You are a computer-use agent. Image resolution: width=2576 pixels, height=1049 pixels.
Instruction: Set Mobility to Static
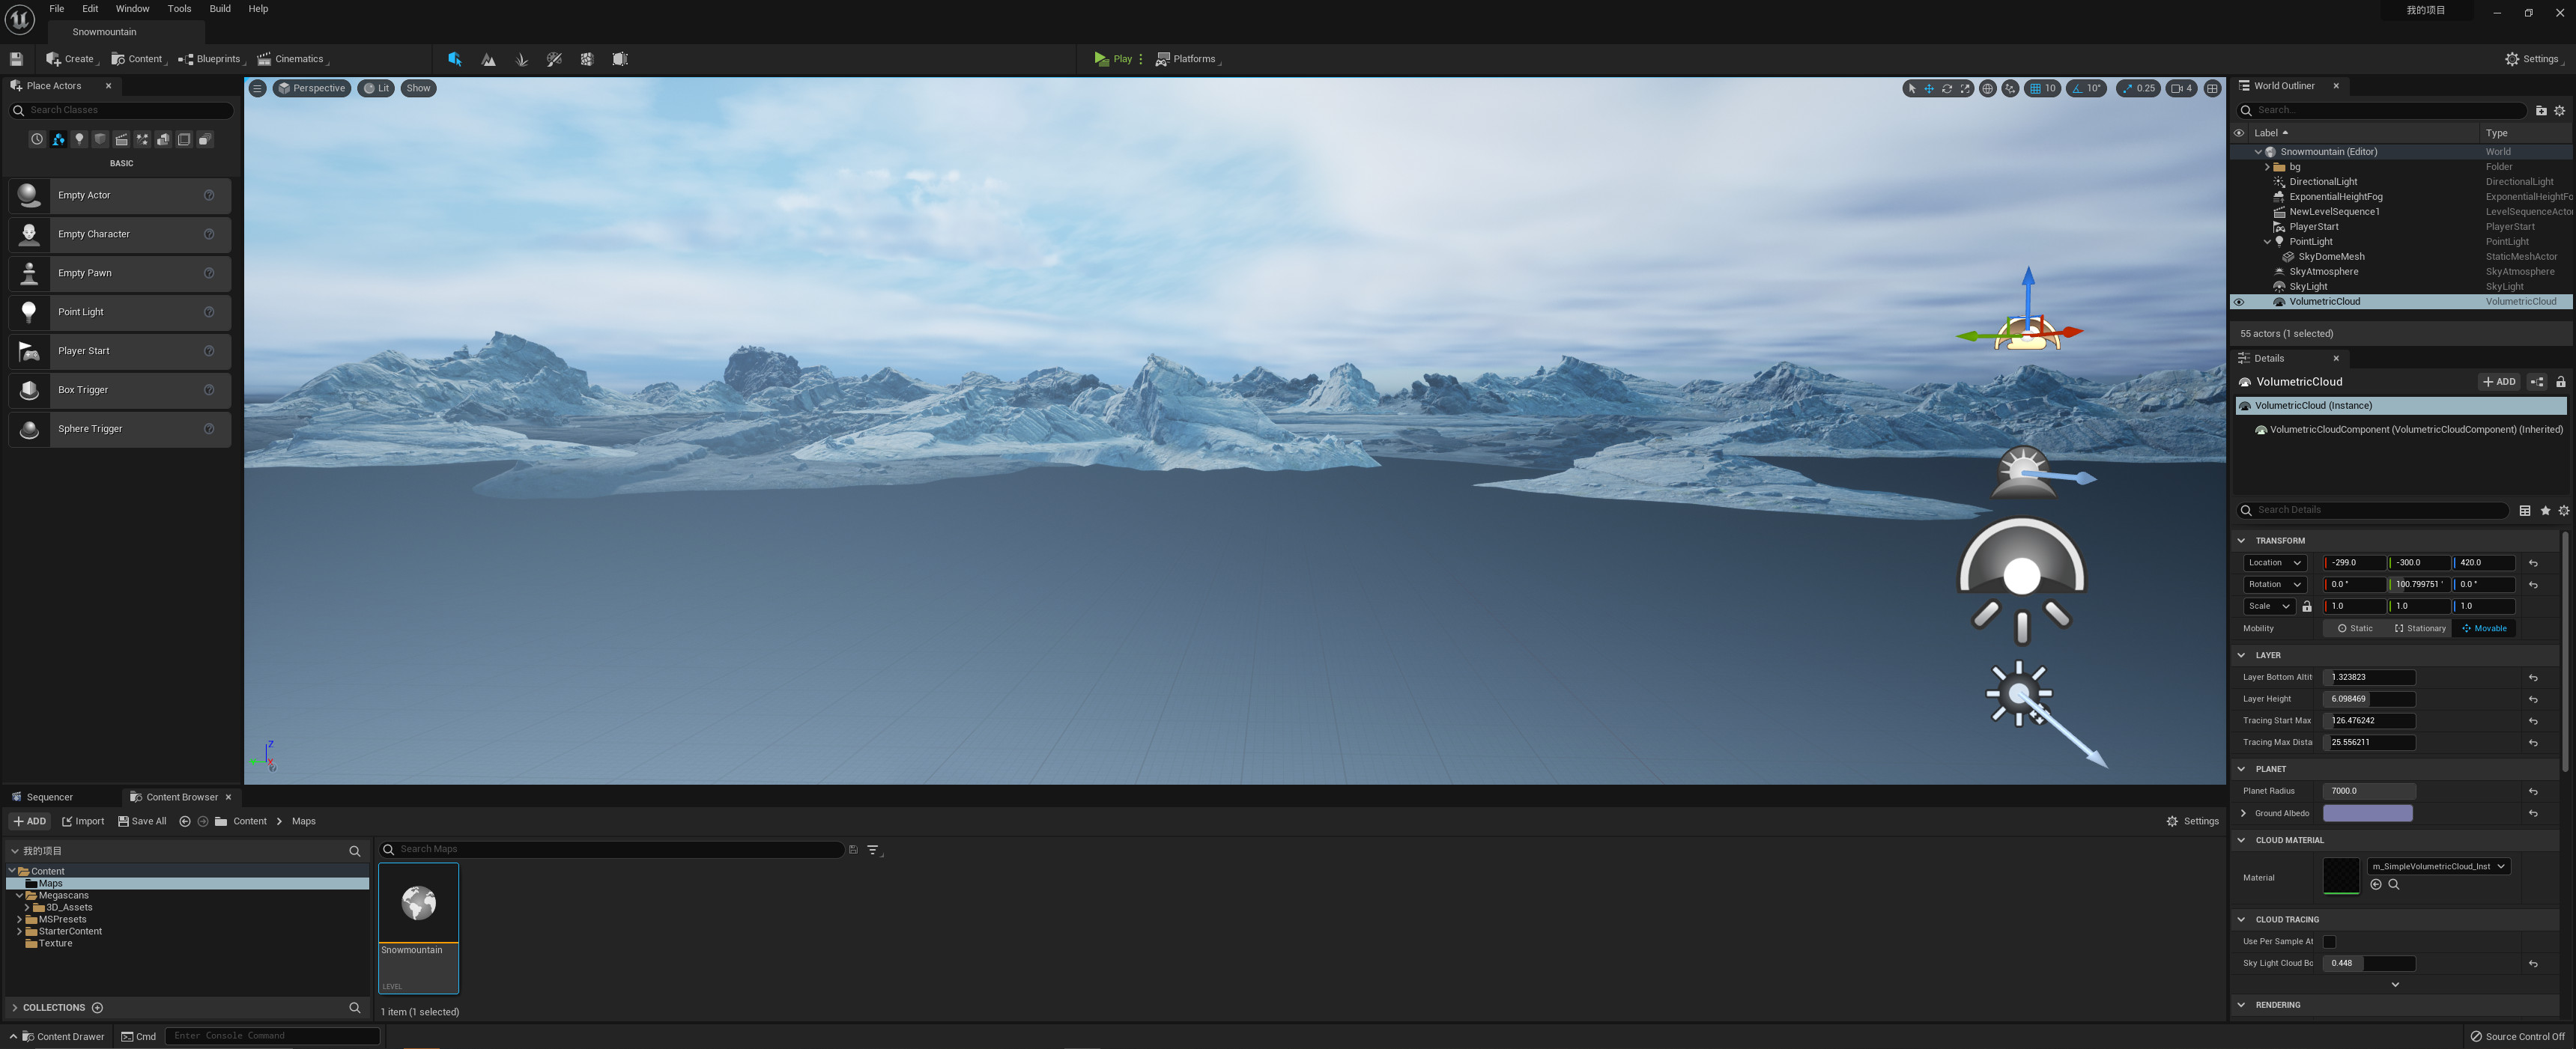[2354, 628]
